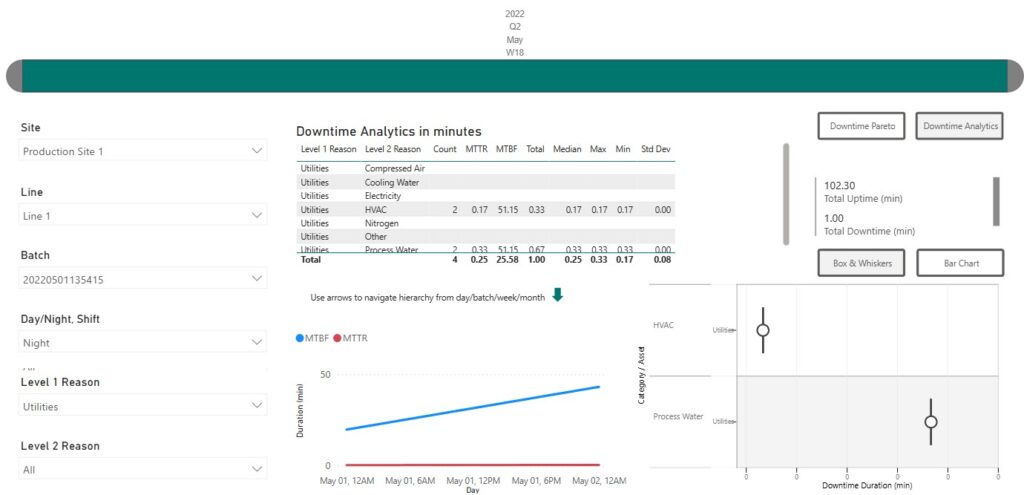Click the left handle of the timeline slider
Image resolution: width=1024 pixels, height=495 pixels.
click(x=14, y=76)
